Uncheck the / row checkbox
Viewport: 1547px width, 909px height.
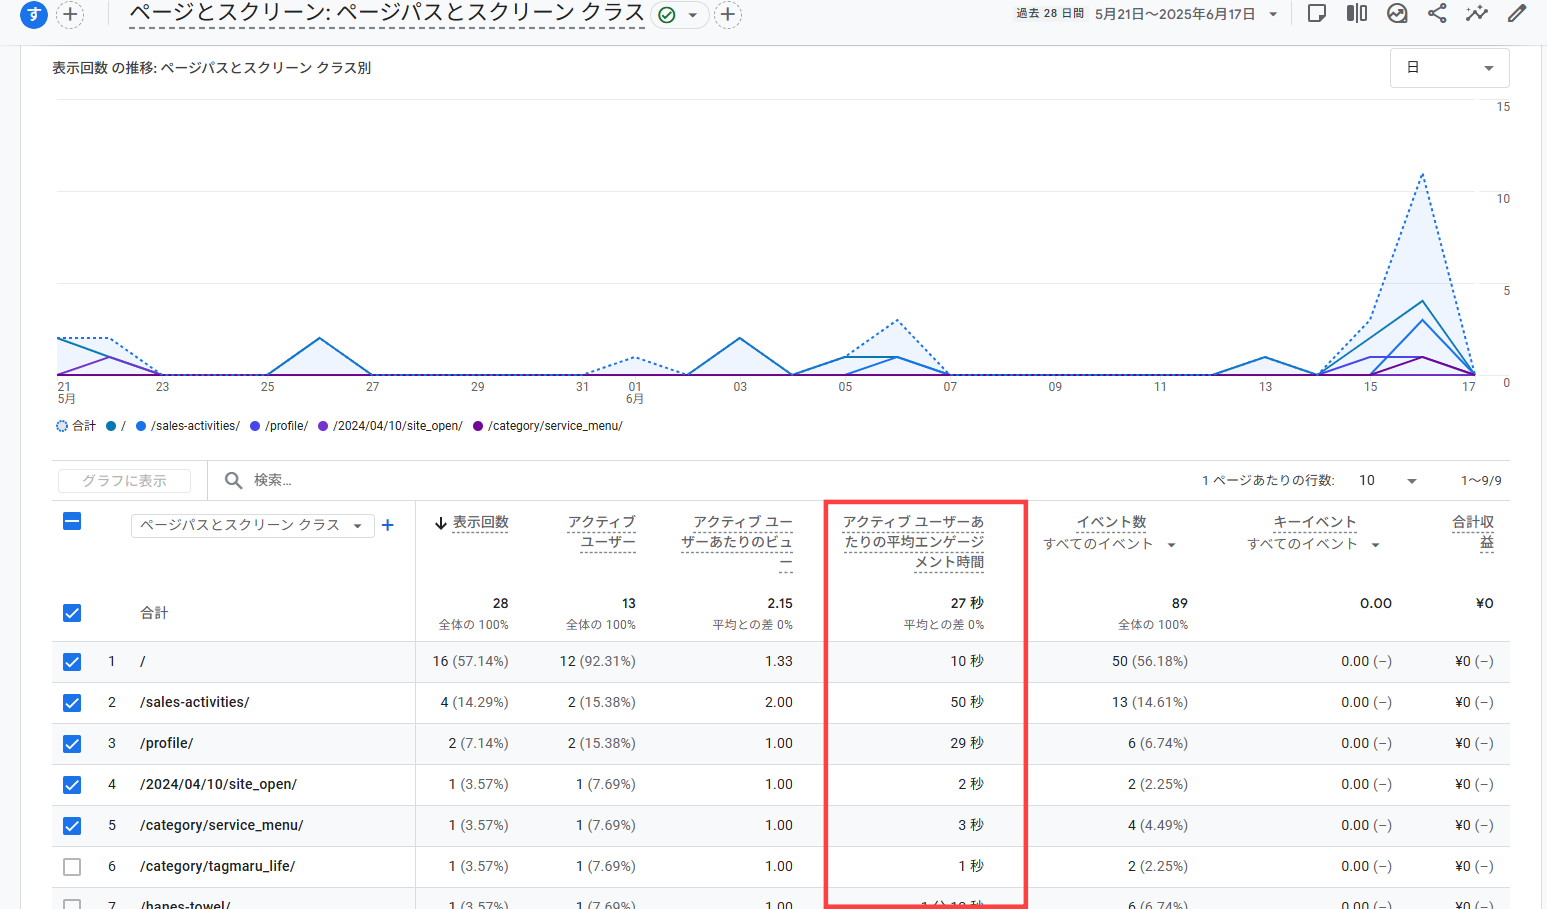coord(72,662)
